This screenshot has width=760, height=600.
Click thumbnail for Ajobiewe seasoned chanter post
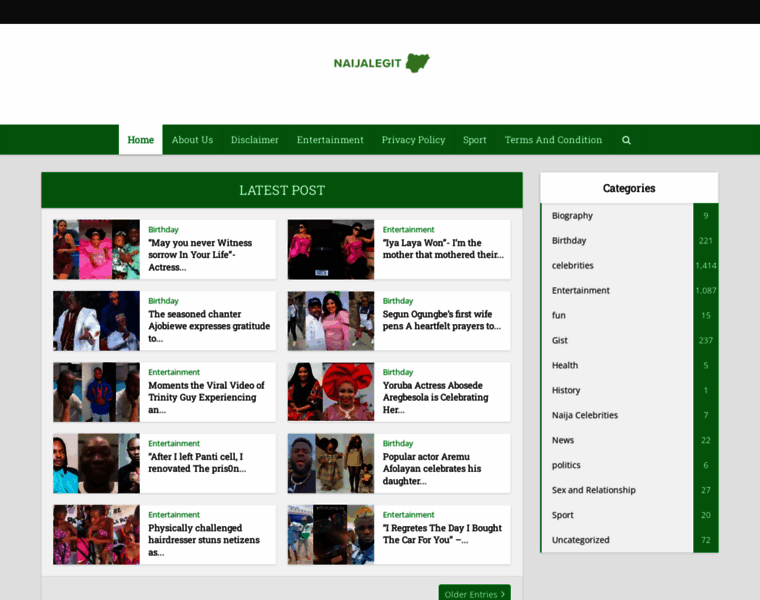pyautogui.click(x=96, y=321)
